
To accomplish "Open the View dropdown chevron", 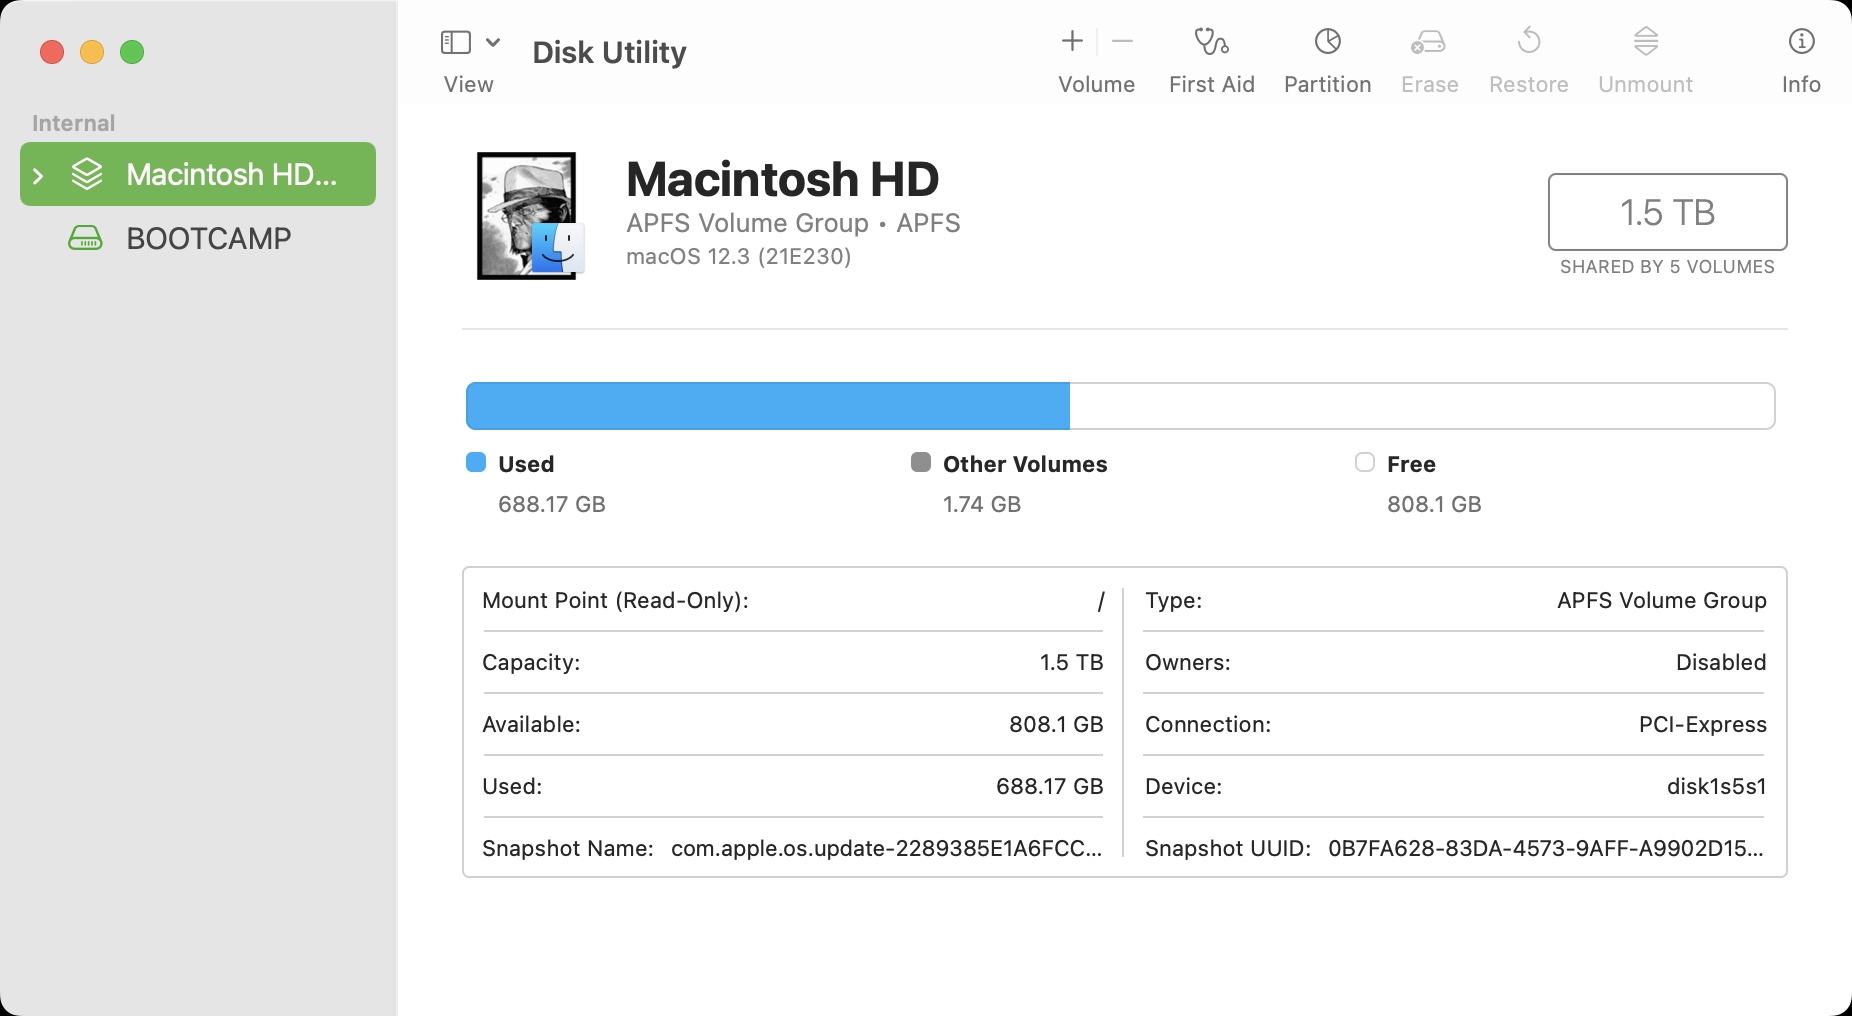I will click(493, 42).
